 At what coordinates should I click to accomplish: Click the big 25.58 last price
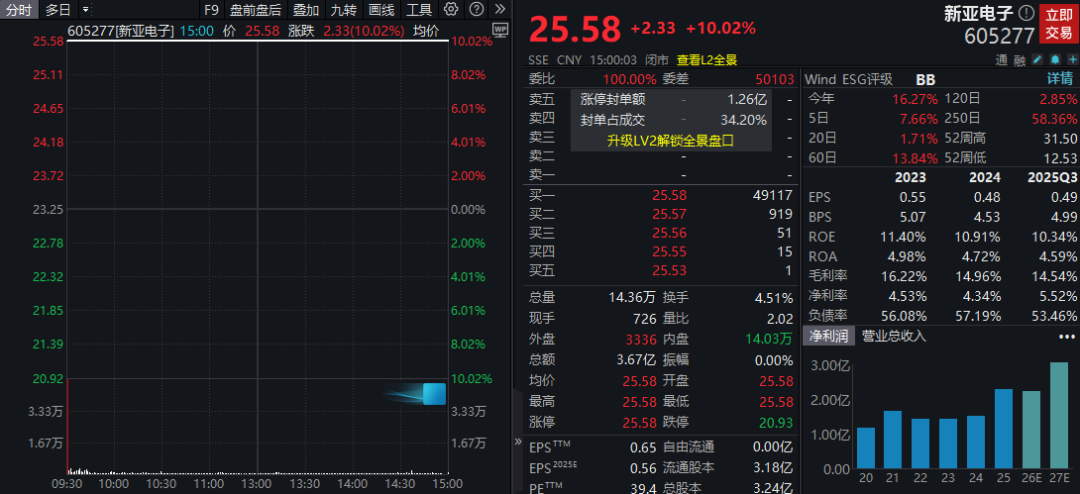(x=574, y=29)
